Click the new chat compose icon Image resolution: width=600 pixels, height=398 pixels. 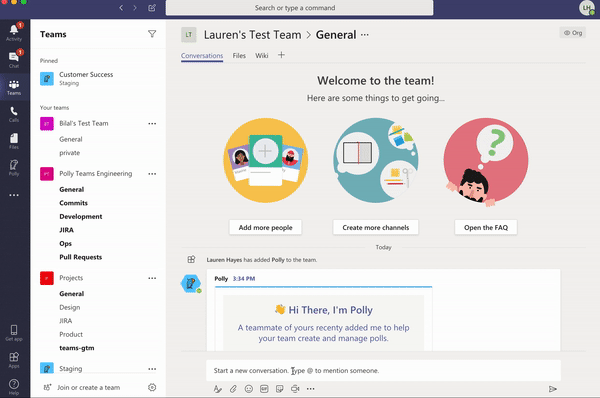152,8
